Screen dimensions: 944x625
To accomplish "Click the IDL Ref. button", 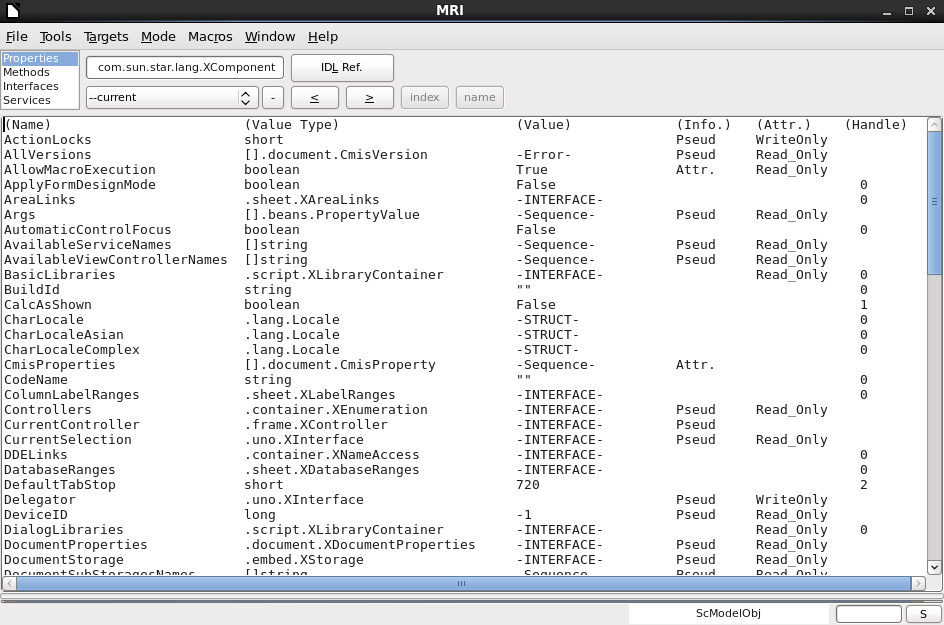I will [x=342, y=67].
